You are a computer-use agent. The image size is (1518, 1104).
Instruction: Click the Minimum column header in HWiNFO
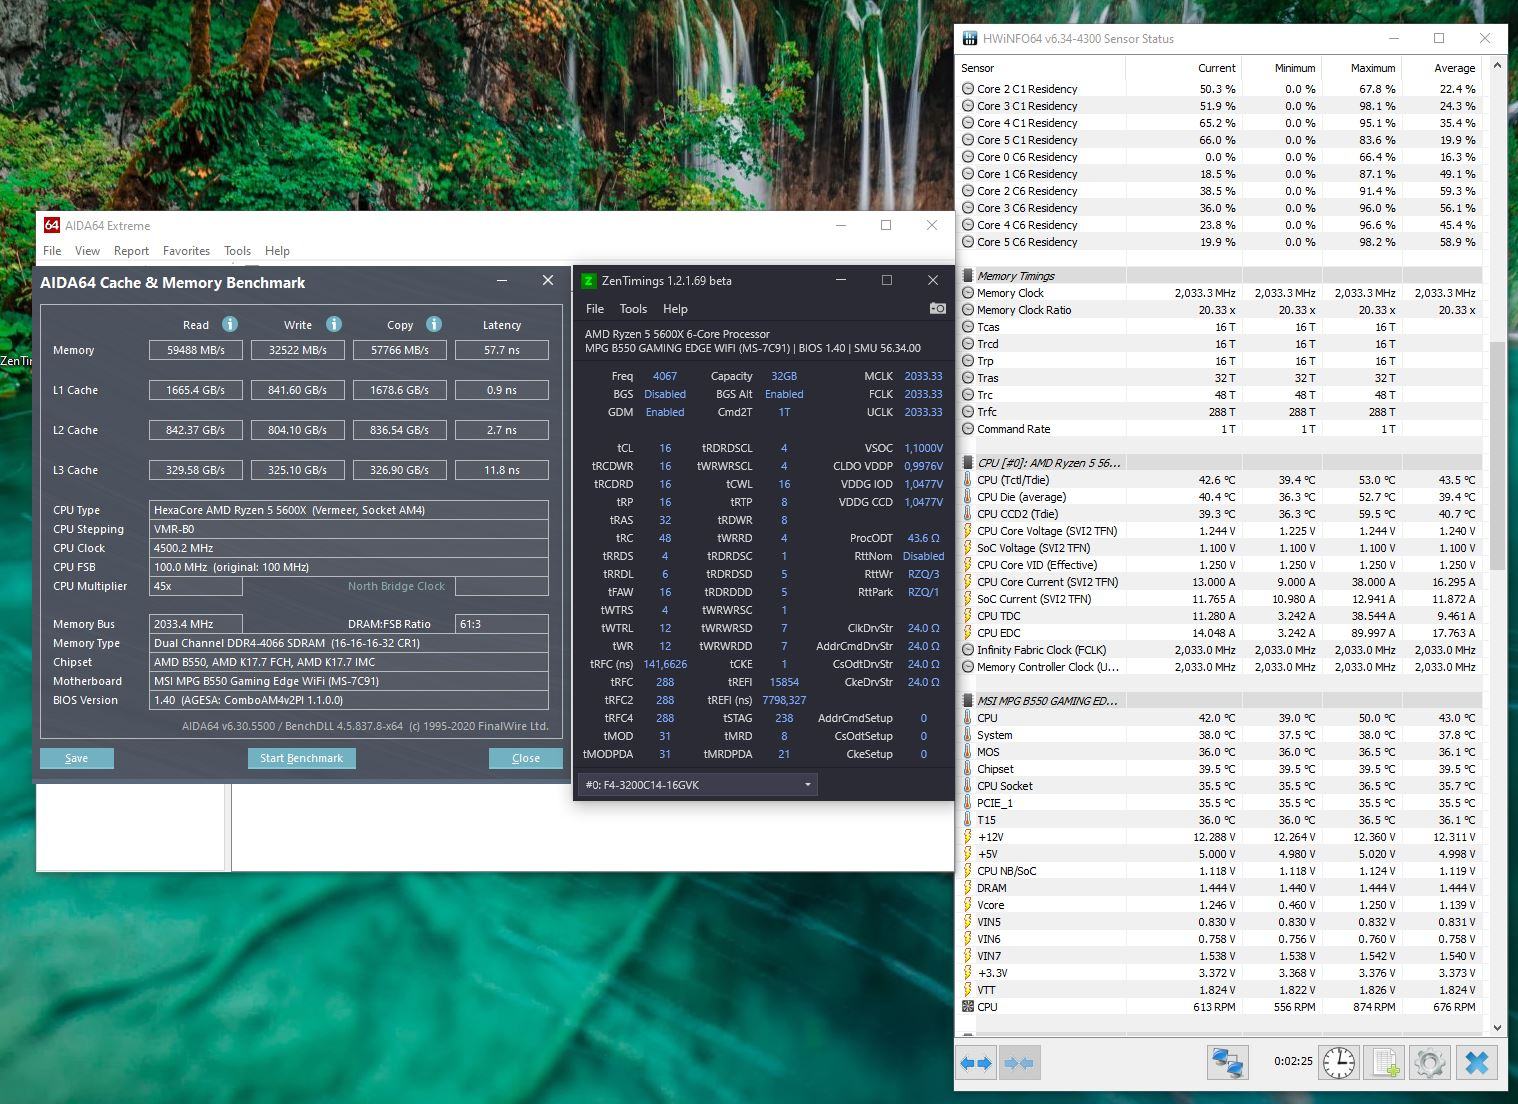(x=1281, y=68)
